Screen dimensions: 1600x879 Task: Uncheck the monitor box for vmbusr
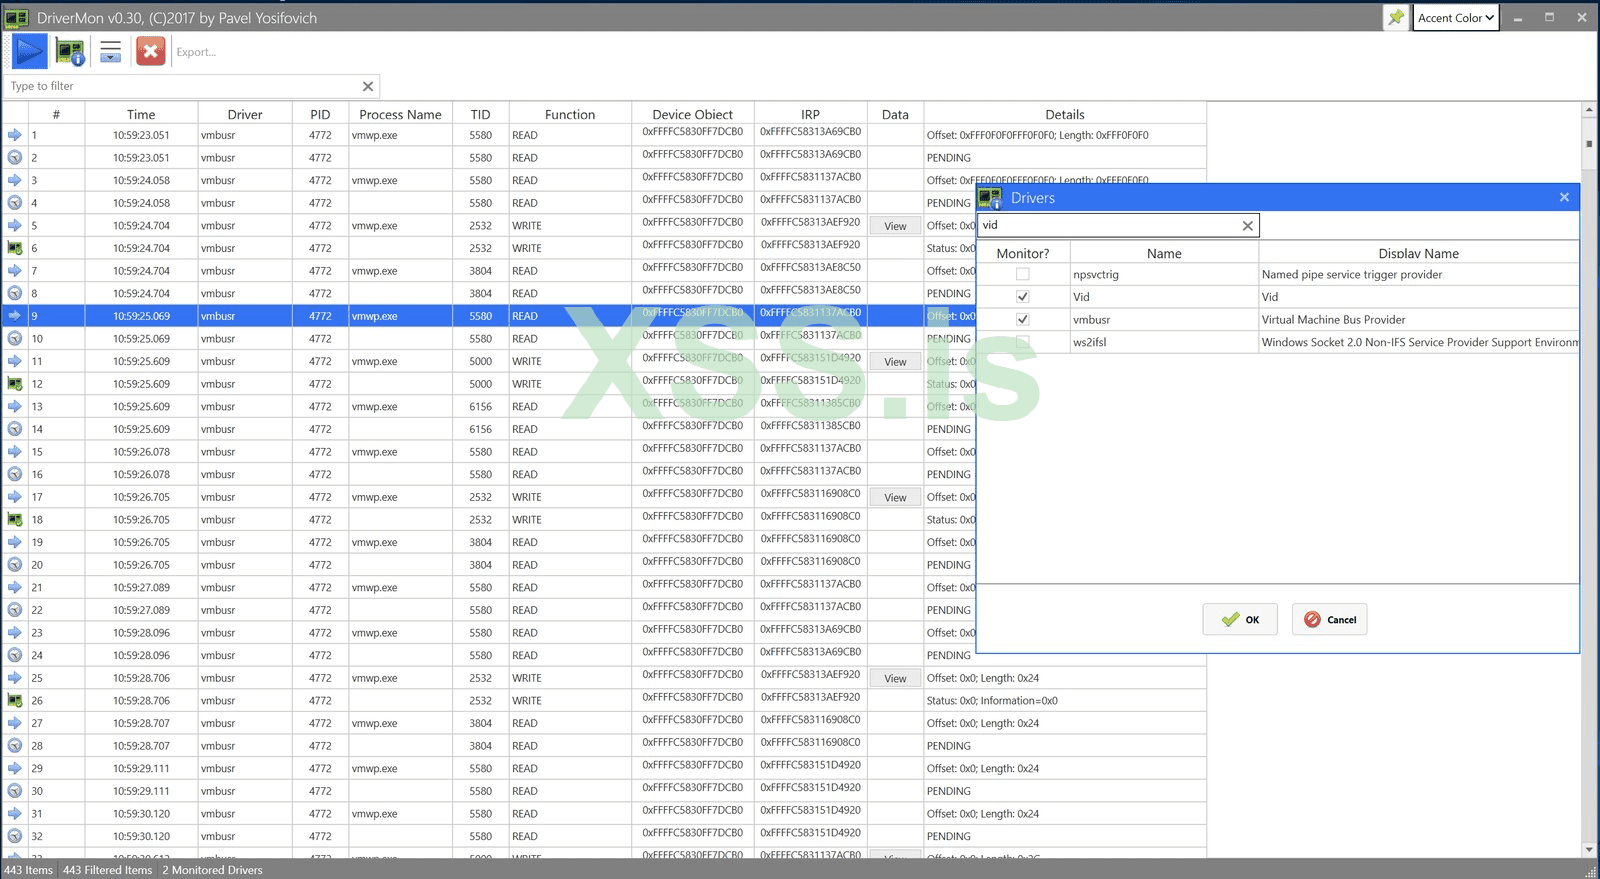click(1022, 320)
